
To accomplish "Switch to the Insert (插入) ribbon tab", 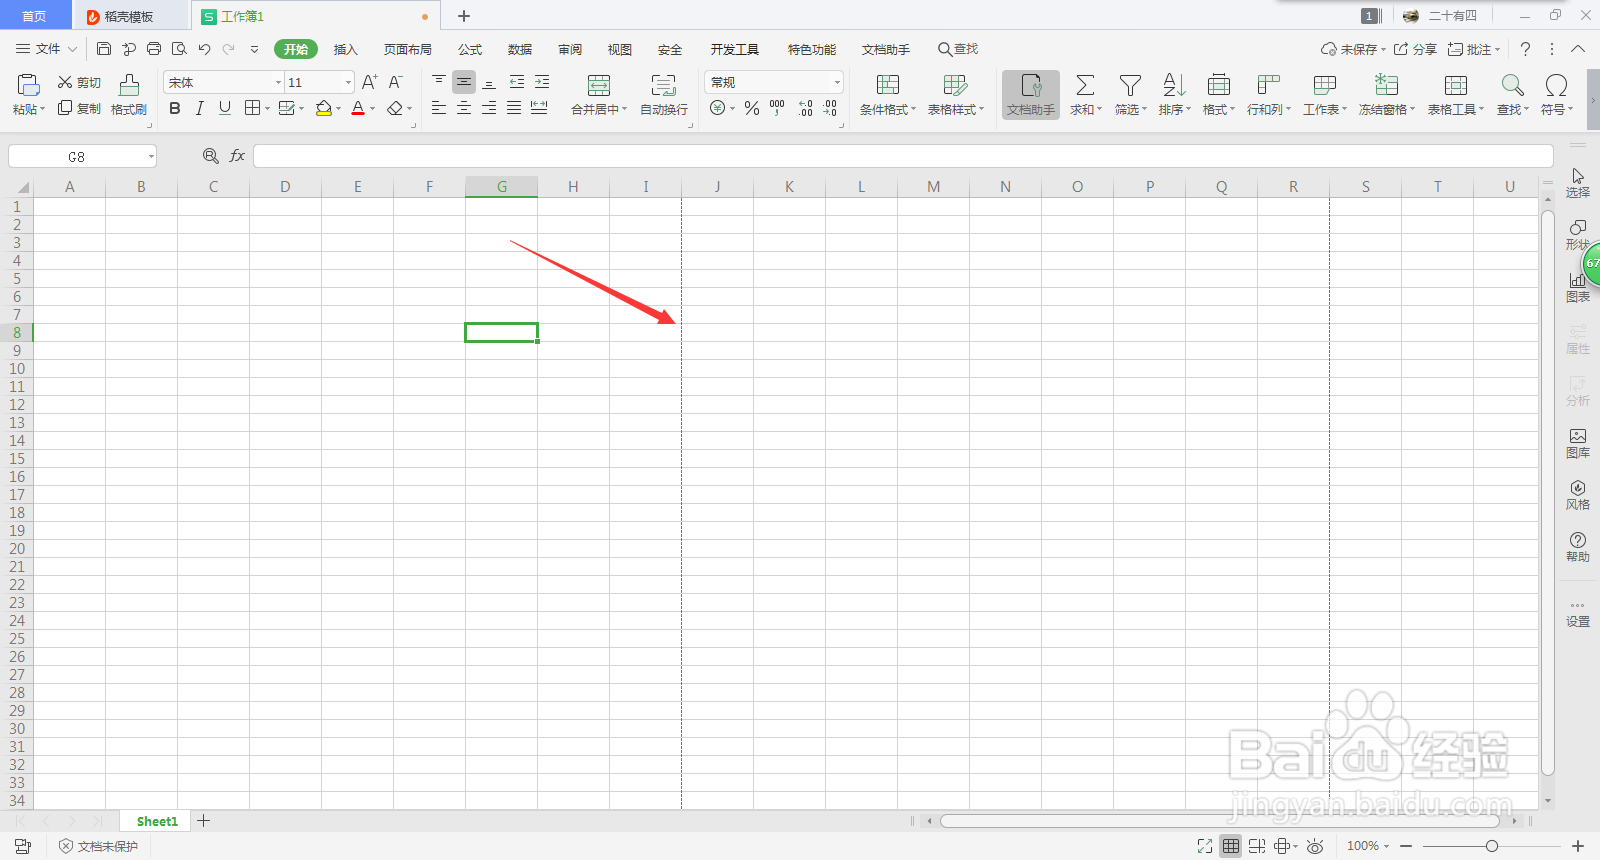I will (345, 49).
